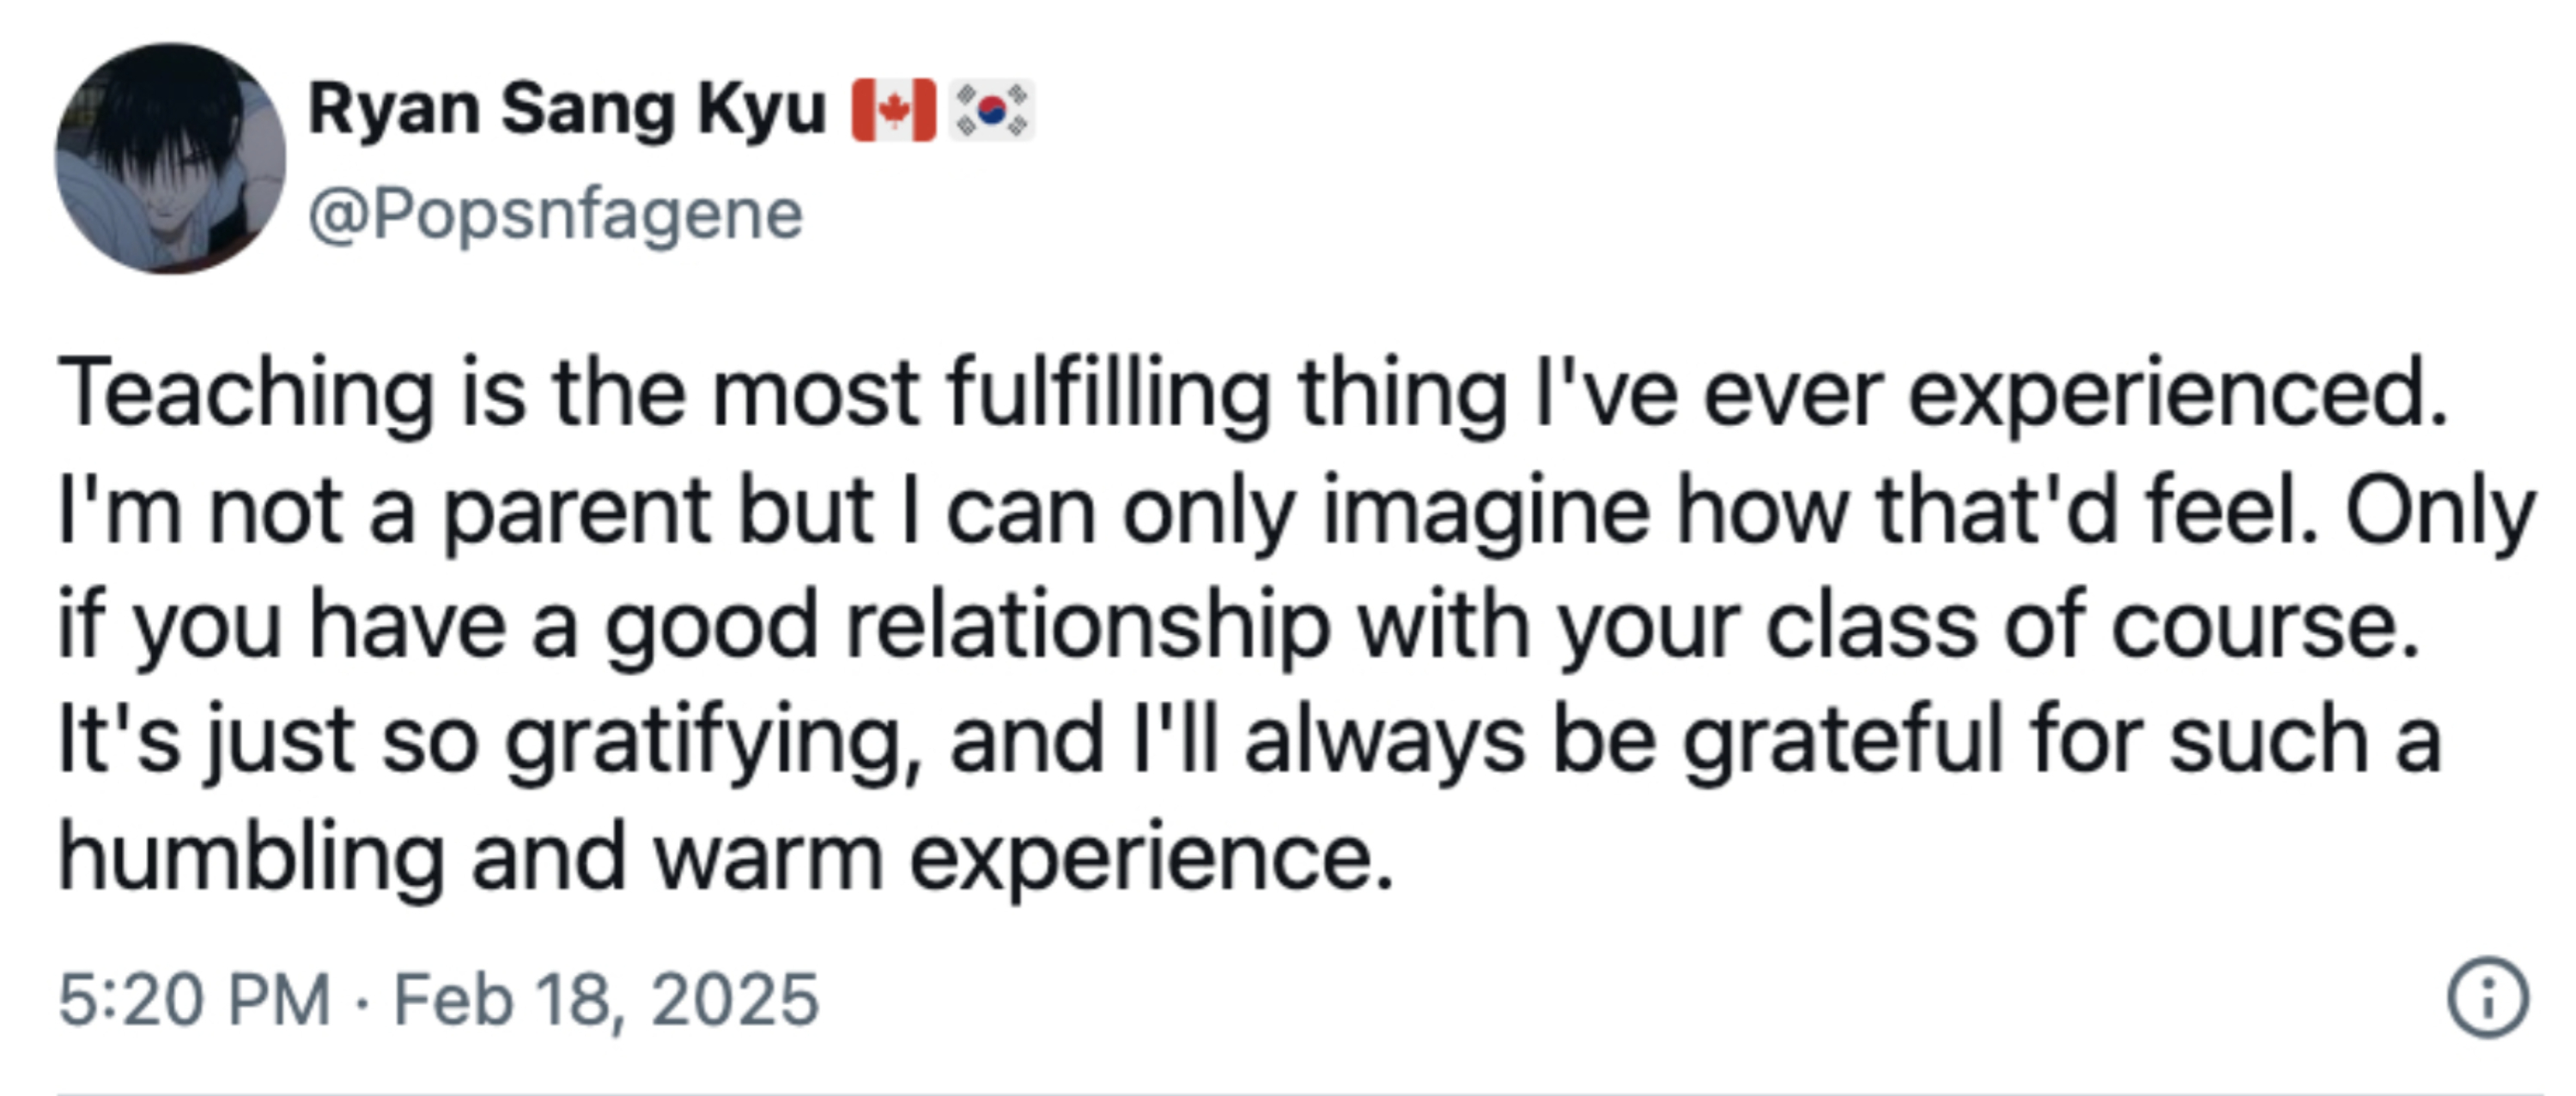2576x1096 pixels.
Task: Click the word 'experienced.' ending first sentence
Action: tap(2178, 394)
